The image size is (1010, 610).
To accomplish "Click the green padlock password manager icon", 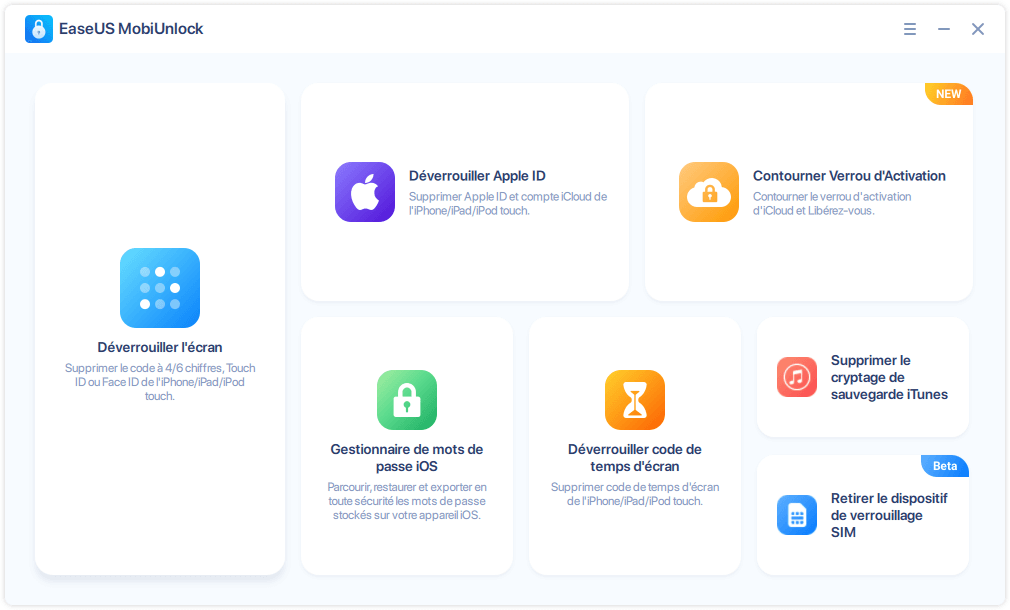I will (406, 400).
